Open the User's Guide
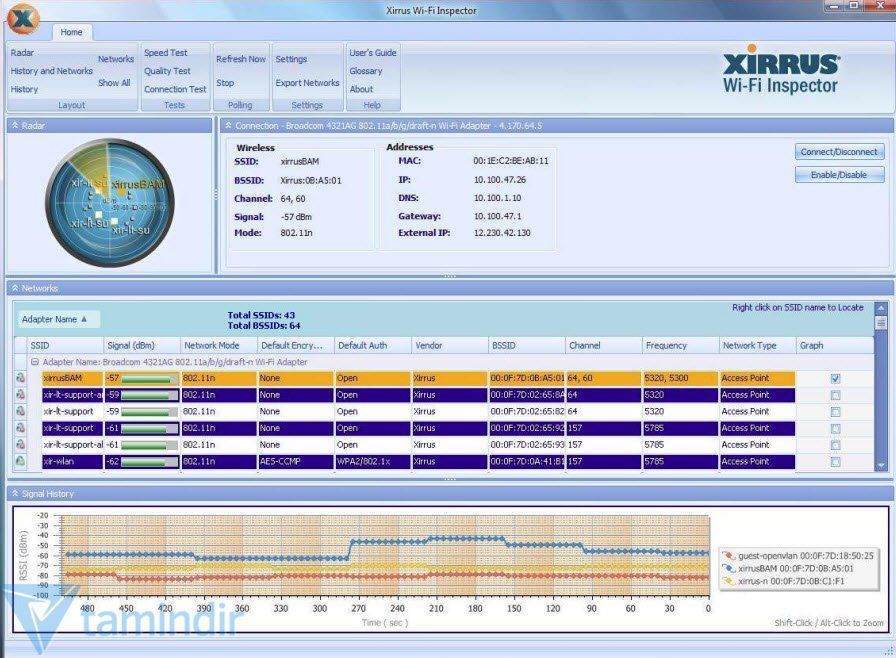Screen dimensions: 896x658 (373, 53)
